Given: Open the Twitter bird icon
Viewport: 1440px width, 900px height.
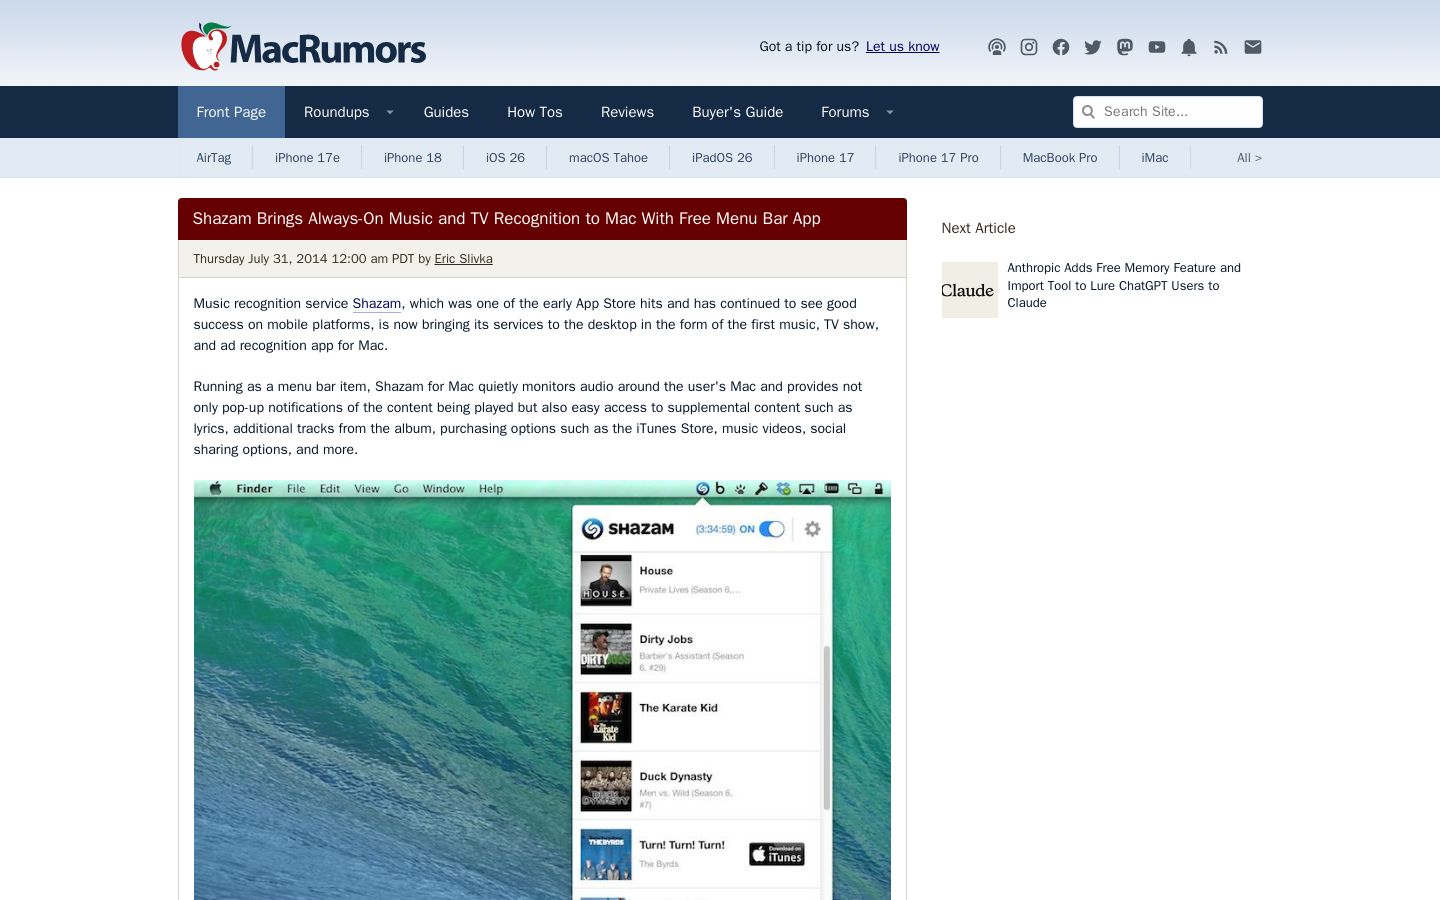Looking at the screenshot, I should coord(1093,47).
